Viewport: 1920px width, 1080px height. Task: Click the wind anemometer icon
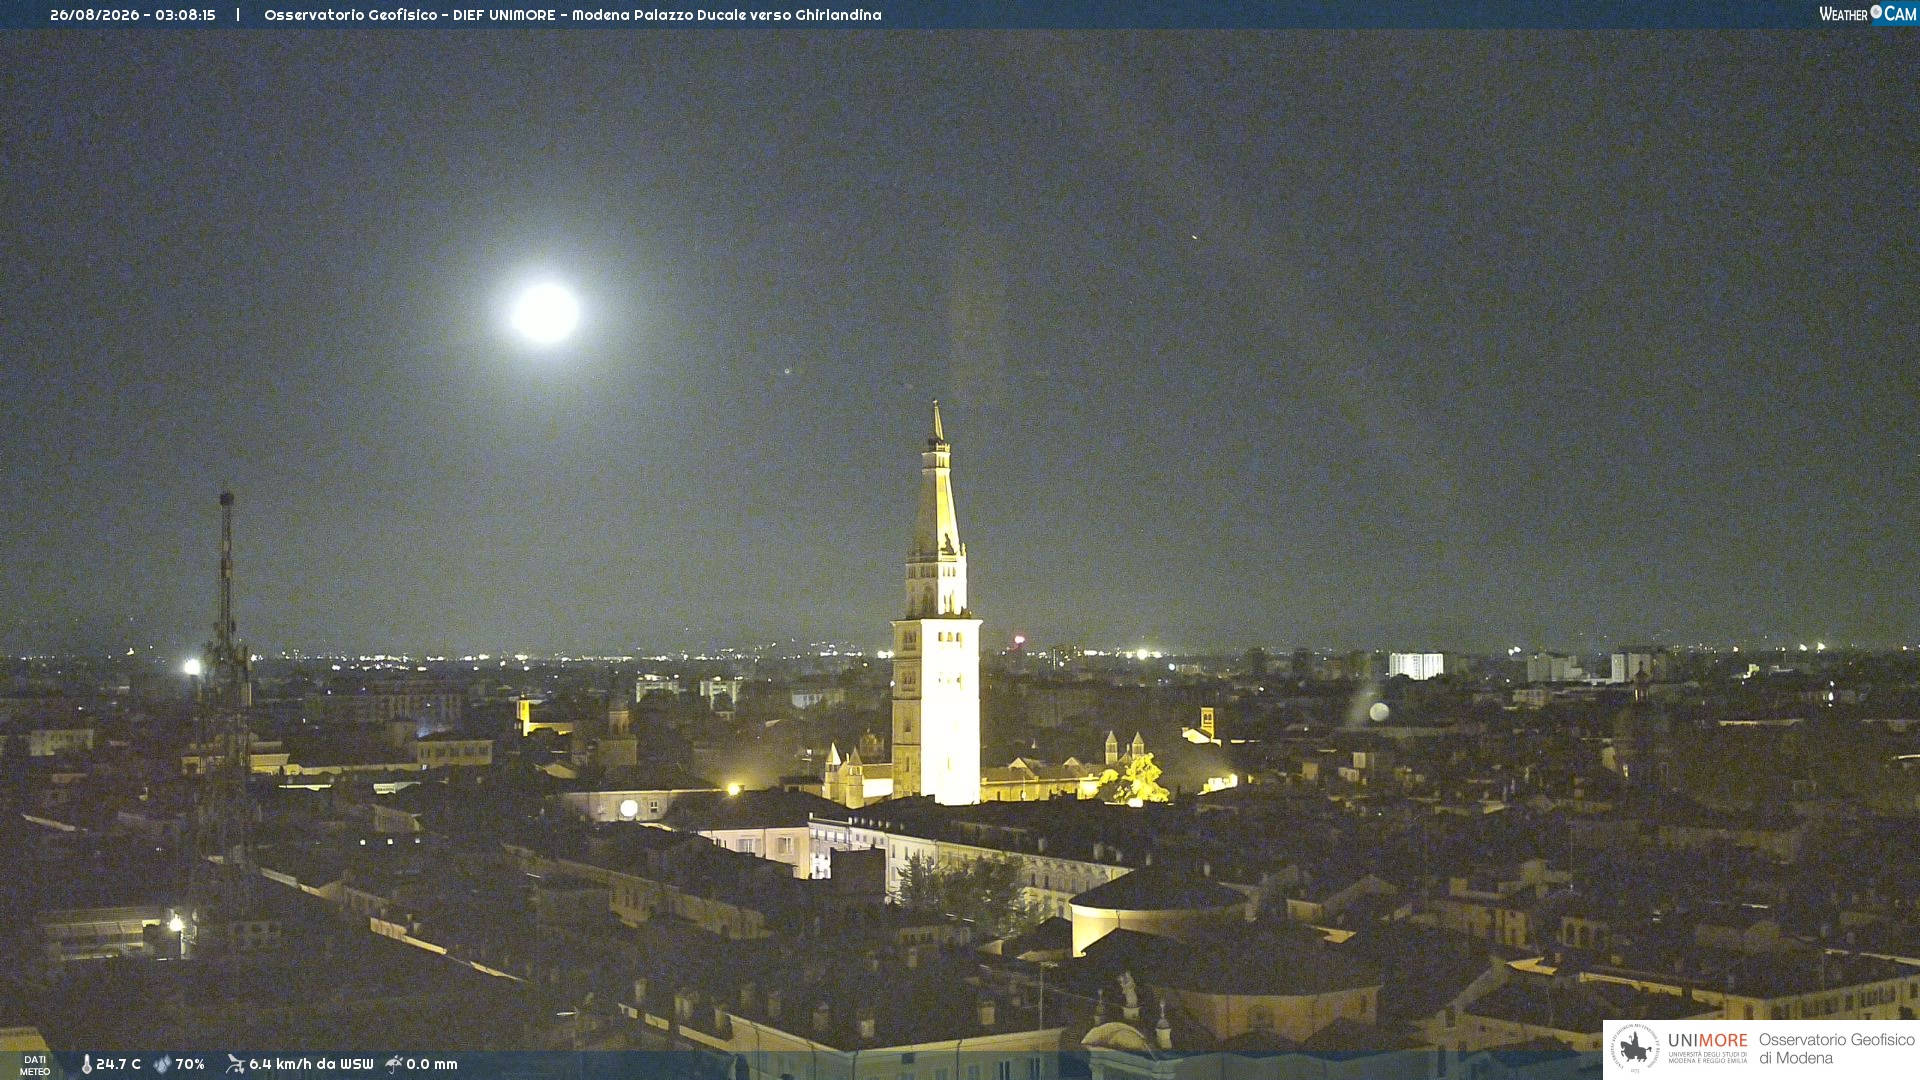[x=235, y=1064]
